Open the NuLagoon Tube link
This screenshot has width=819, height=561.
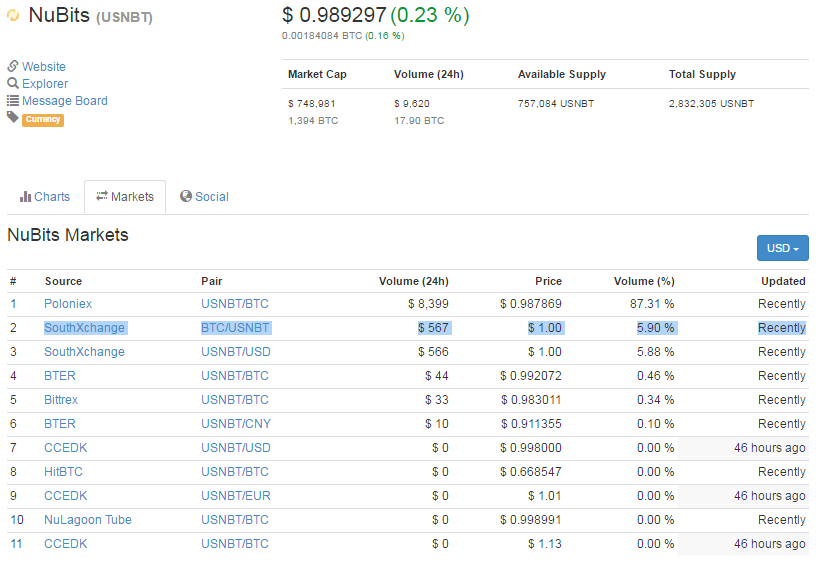pos(88,520)
